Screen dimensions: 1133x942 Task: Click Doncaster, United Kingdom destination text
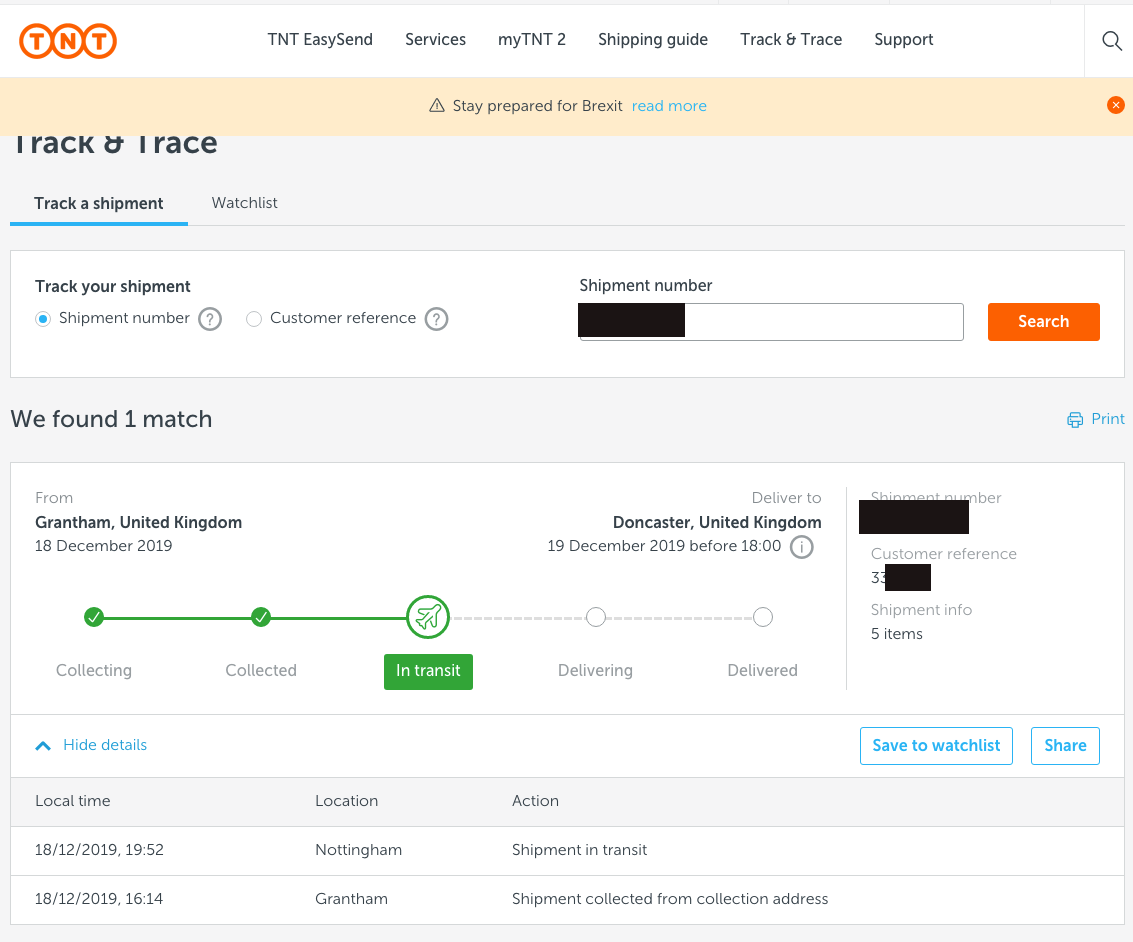(x=717, y=523)
